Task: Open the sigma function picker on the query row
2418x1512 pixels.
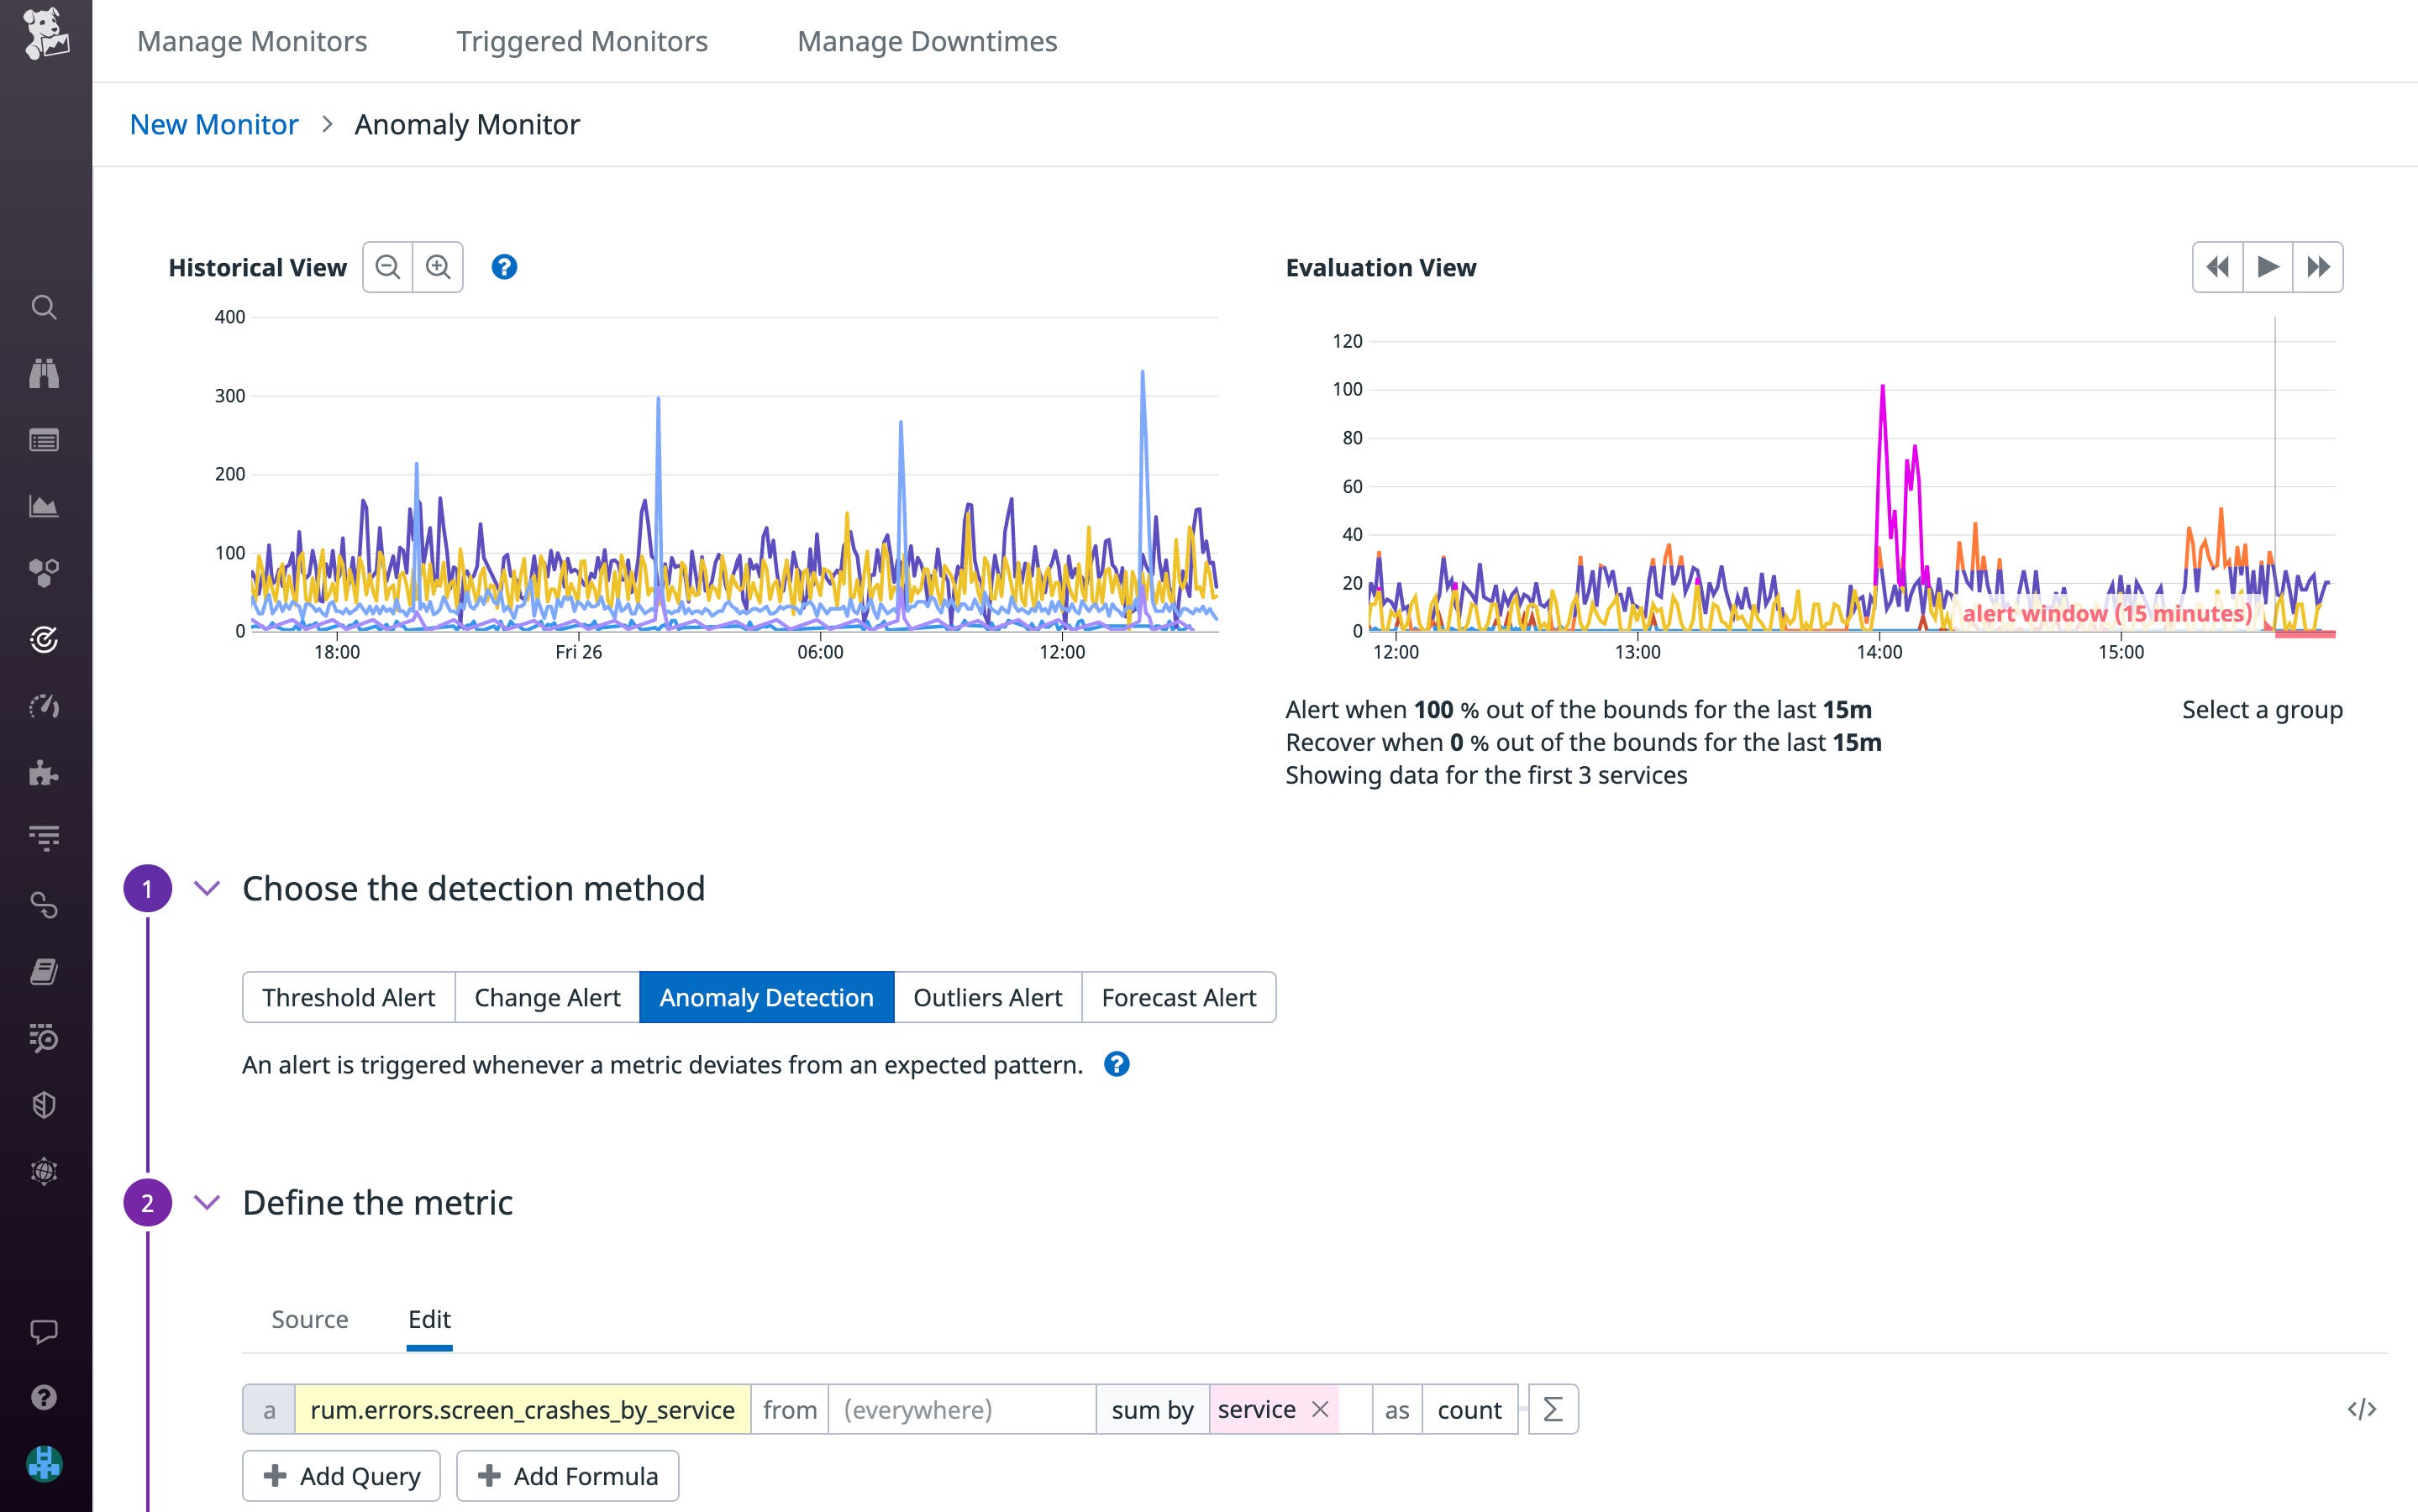Action: tap(1553, 1409)
